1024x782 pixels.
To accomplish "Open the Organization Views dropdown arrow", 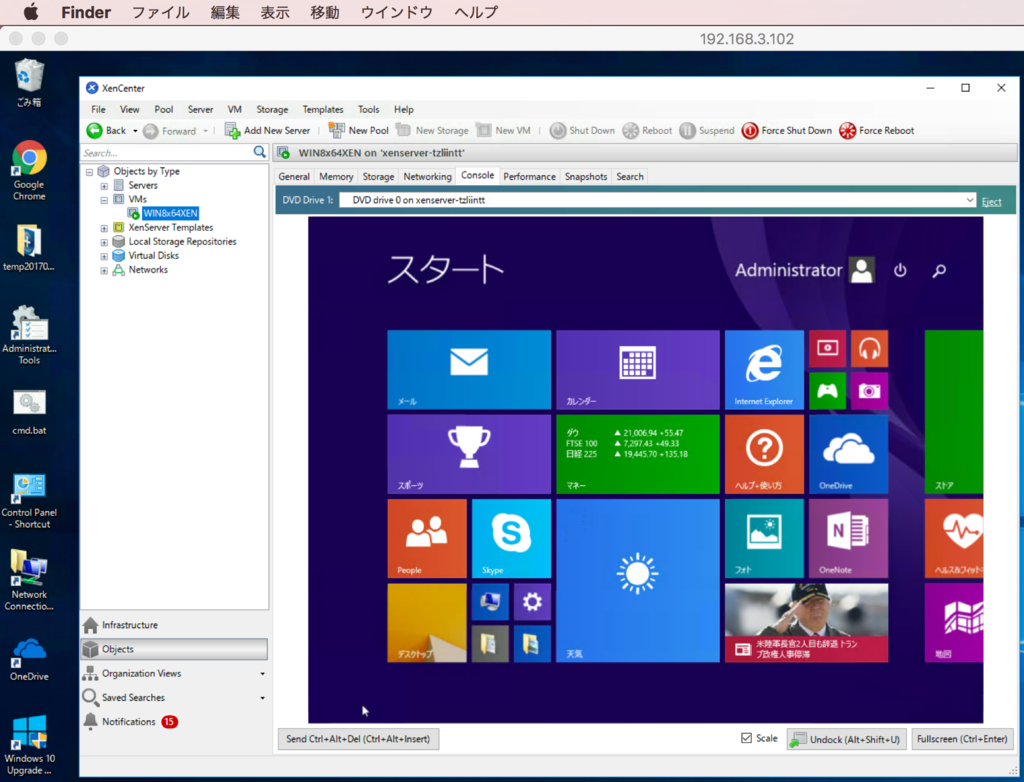I will click(x=263, y=674).
